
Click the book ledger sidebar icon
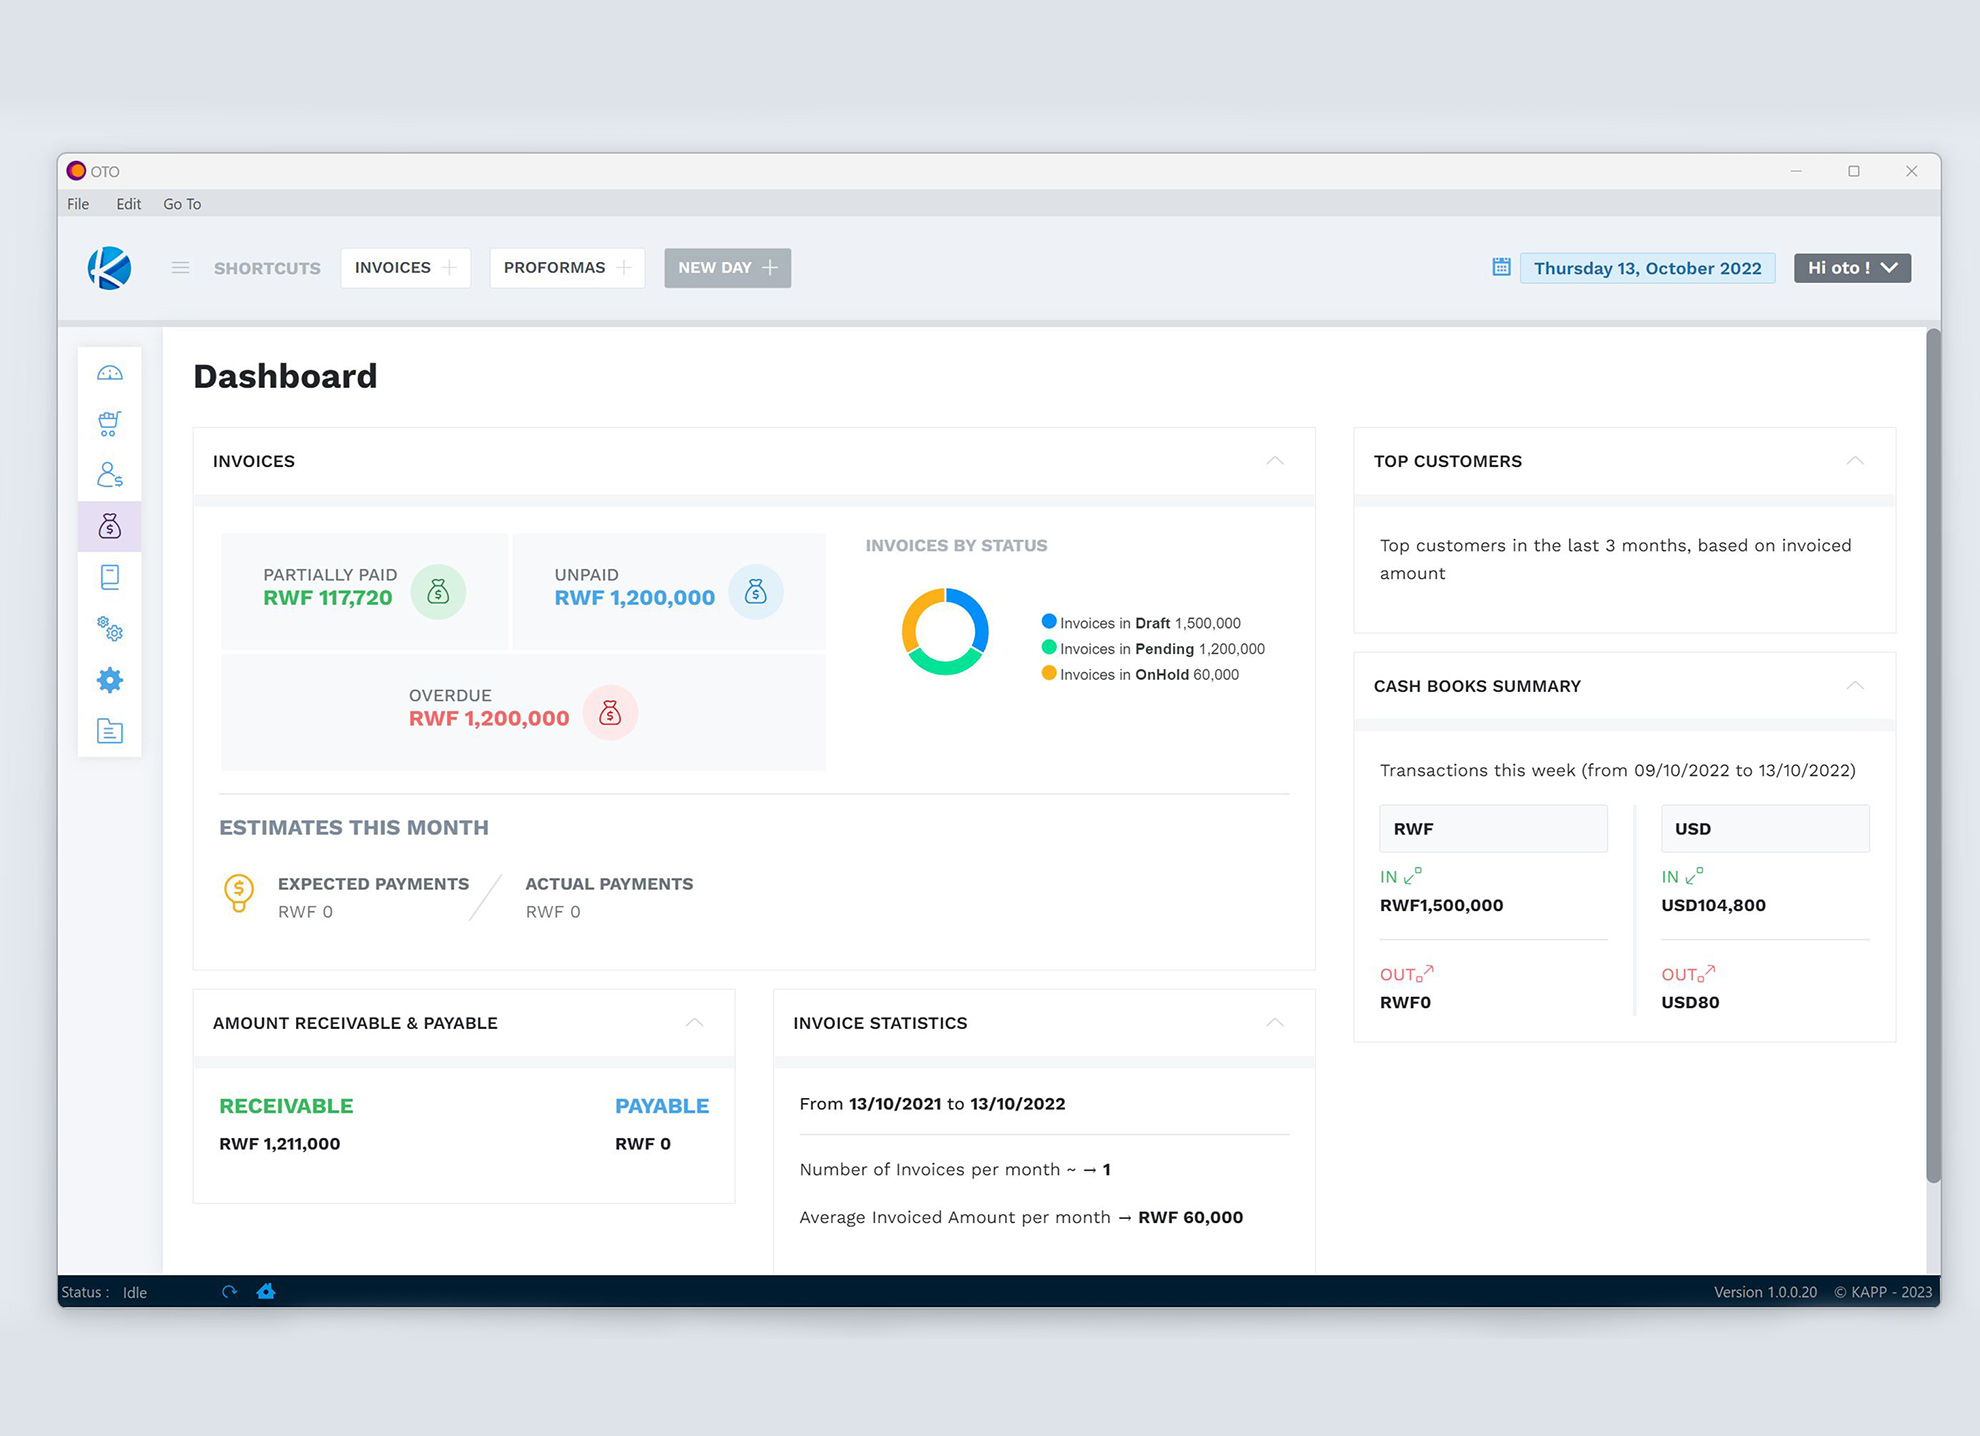[x=110, y=577]
